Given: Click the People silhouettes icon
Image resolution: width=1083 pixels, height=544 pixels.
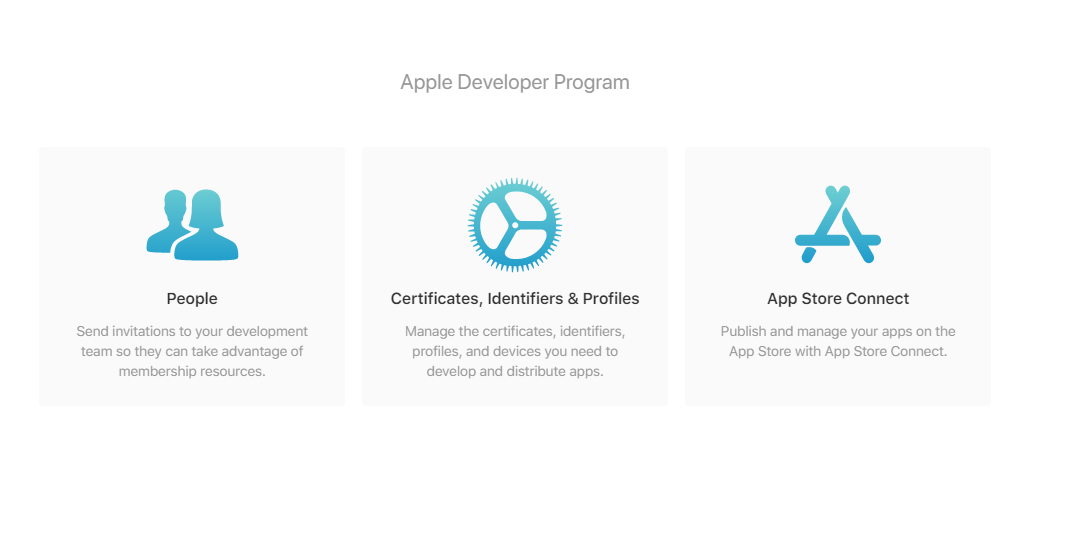Looking at the screenshot, I should (192, 224).
